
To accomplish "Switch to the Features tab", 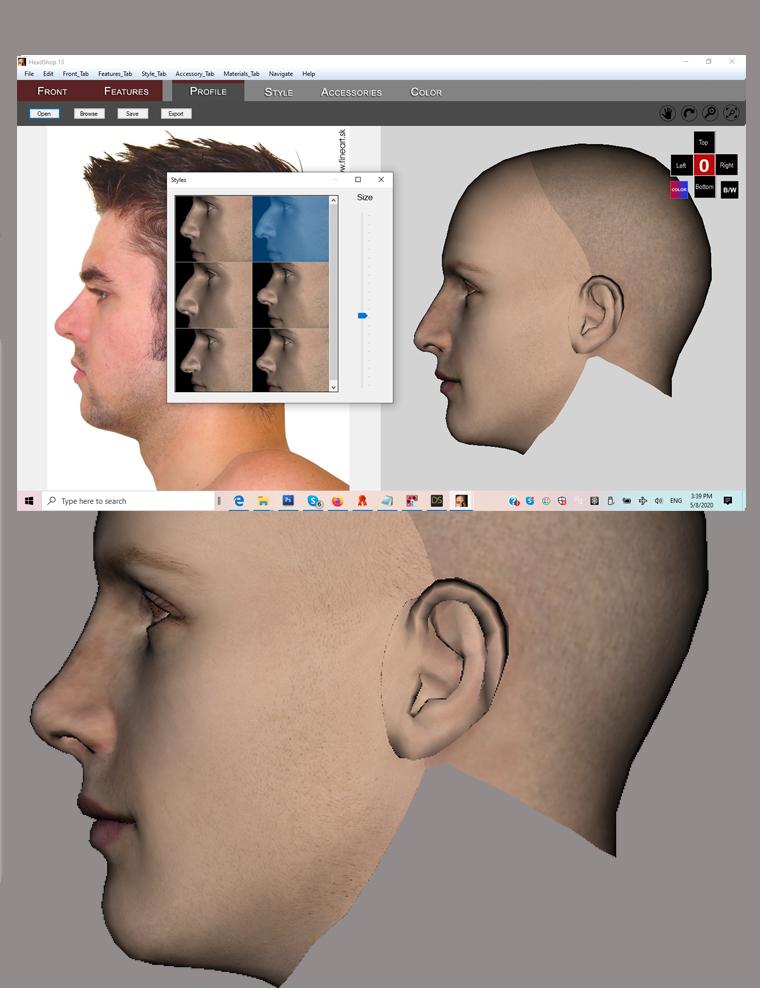I will tap(126, 91).
